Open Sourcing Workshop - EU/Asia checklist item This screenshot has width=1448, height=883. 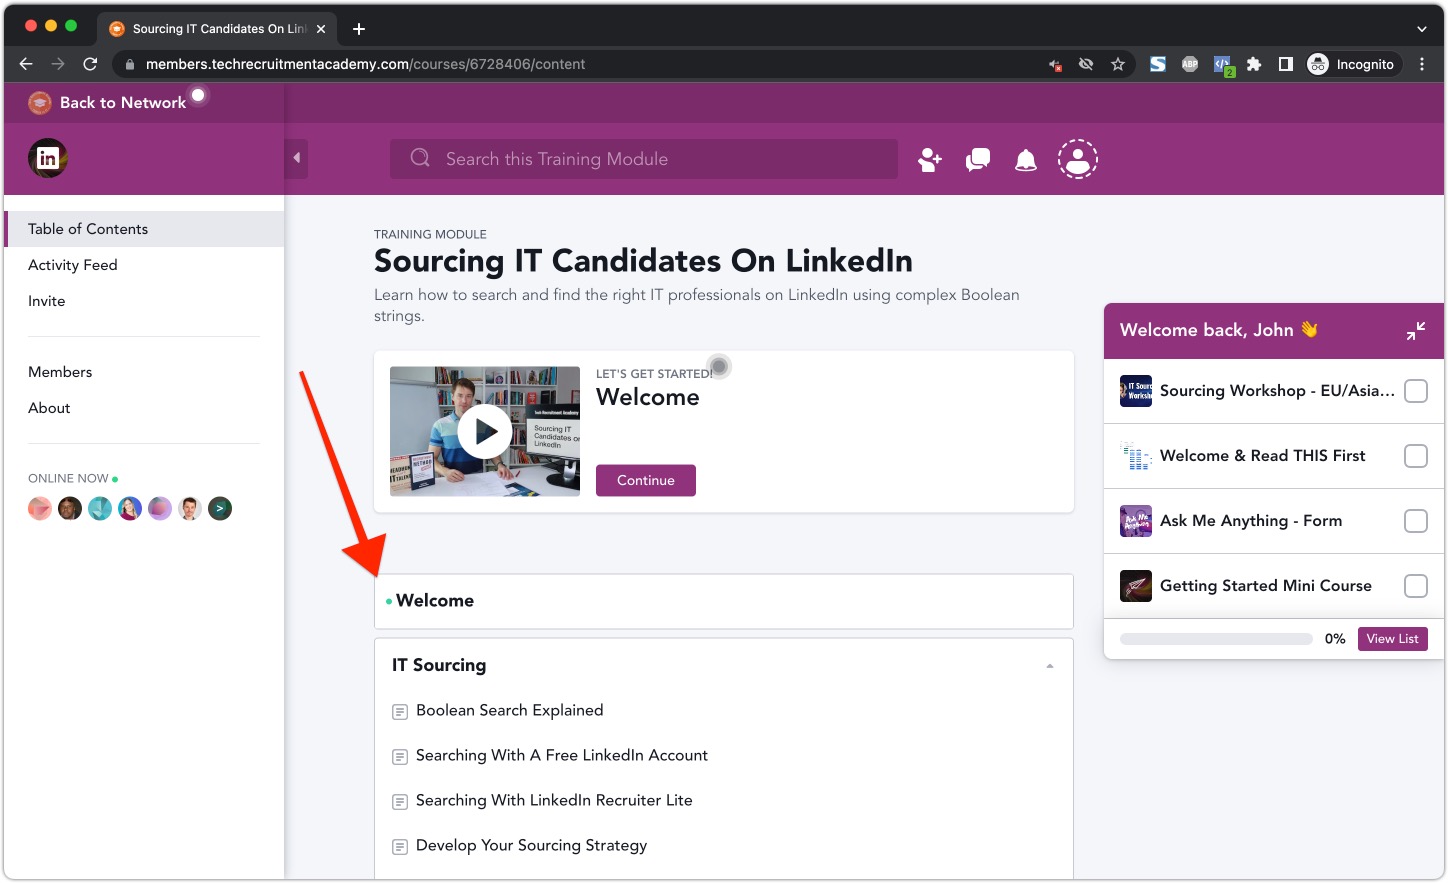1276,391
